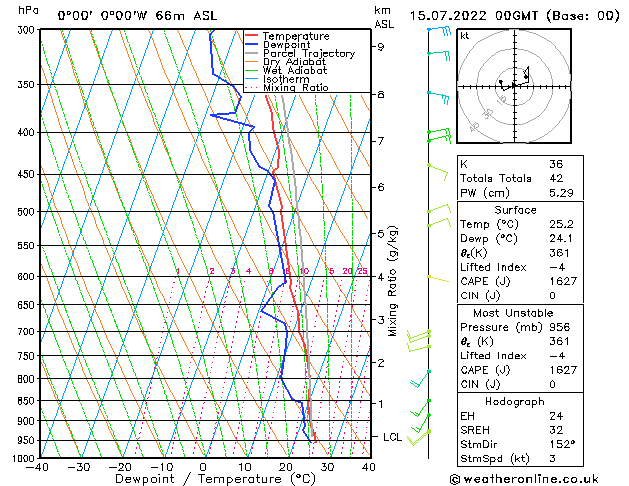Click the Surface Lifted Index value -4
629x486 pixels.
[557, 267]
